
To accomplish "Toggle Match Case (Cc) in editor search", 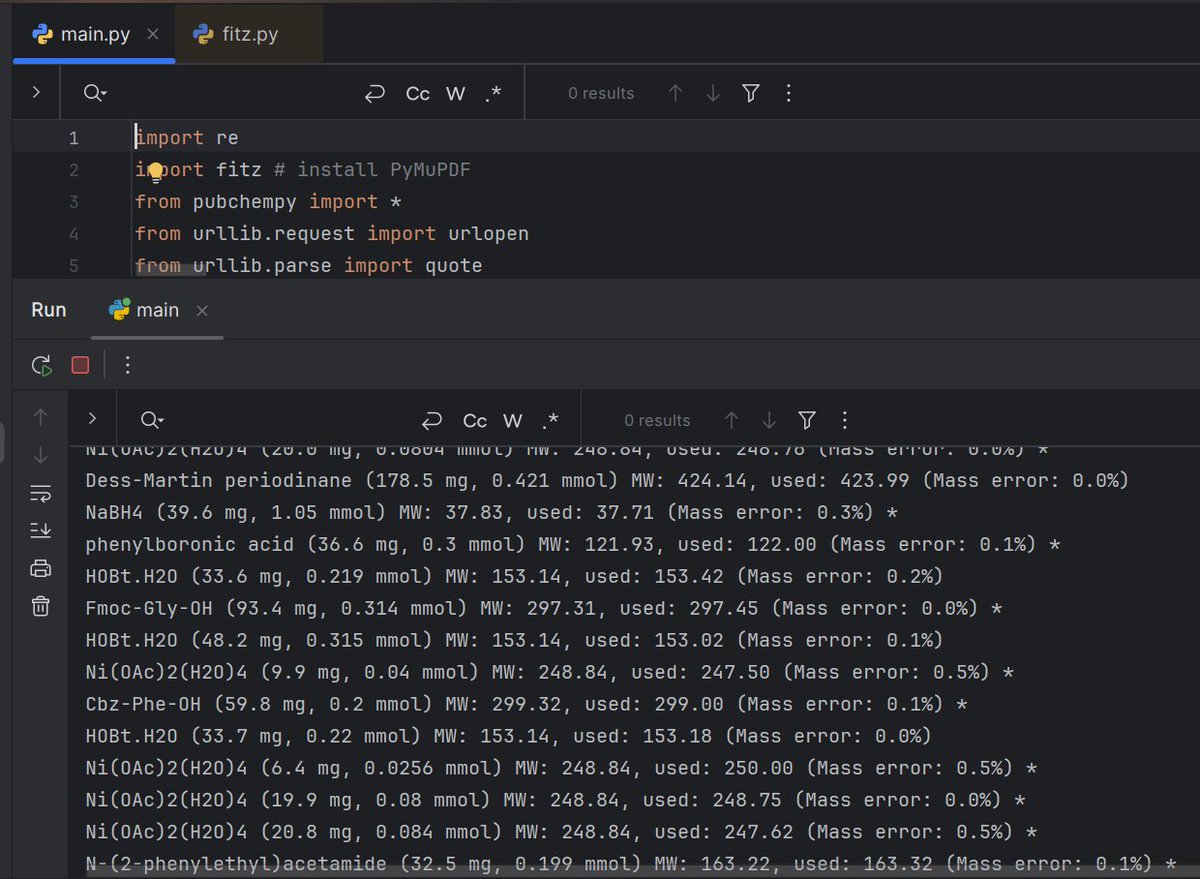I will (x=418, y=93).
